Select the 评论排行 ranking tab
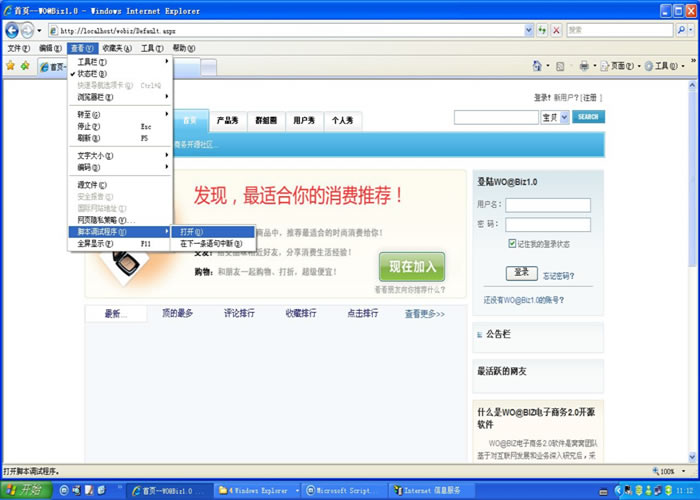This screenshot has width=700, height=500. pyautogui.click(x=239, y=313)
